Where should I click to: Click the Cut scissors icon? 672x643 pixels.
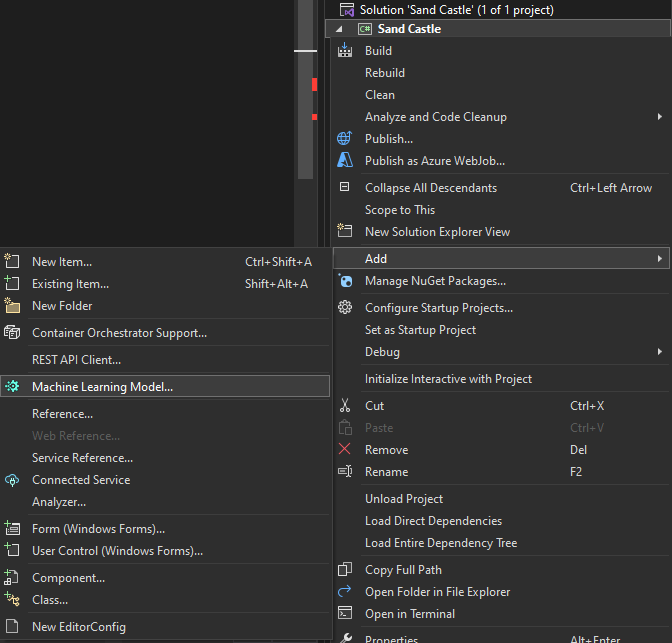pos(345,405)
